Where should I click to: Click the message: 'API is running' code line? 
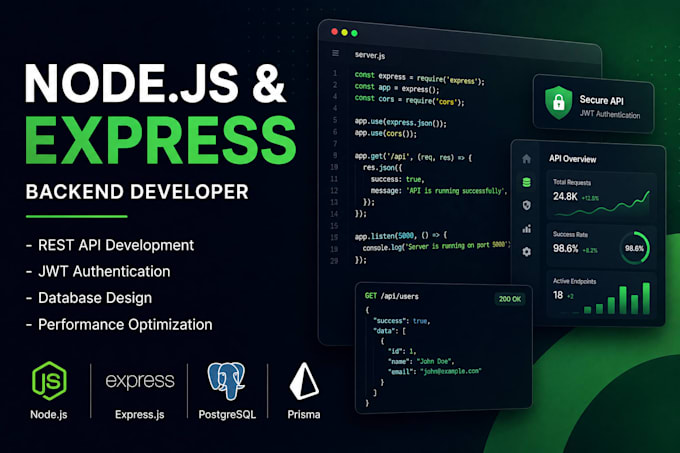[438, 190]
